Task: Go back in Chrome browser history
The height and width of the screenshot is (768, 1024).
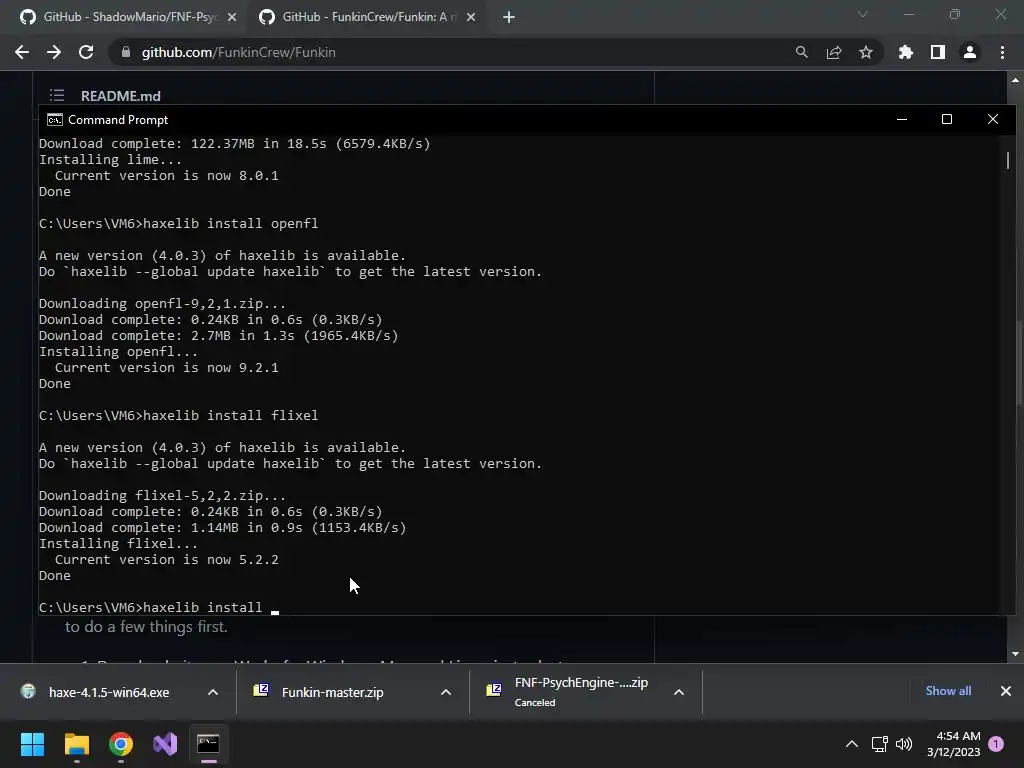Action: point(22,52)
